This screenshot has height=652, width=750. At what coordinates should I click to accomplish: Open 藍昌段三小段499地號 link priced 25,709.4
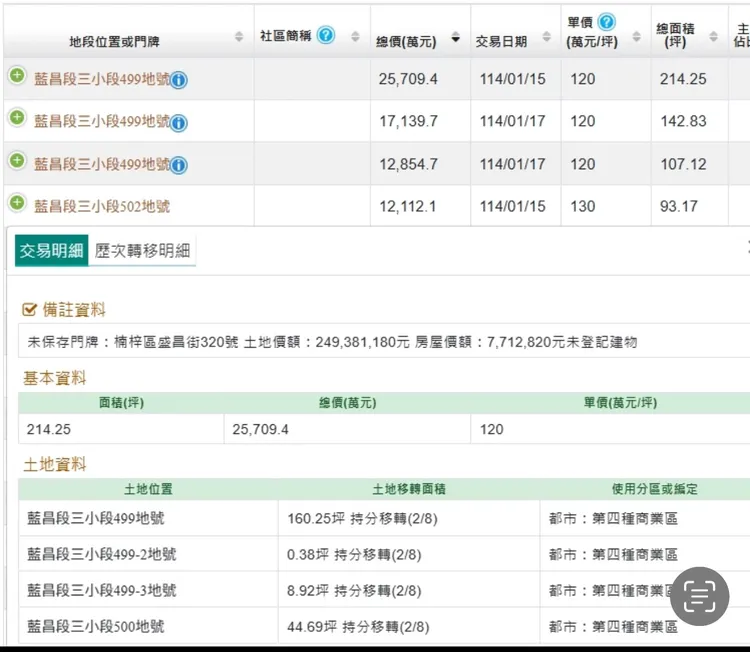102,79
